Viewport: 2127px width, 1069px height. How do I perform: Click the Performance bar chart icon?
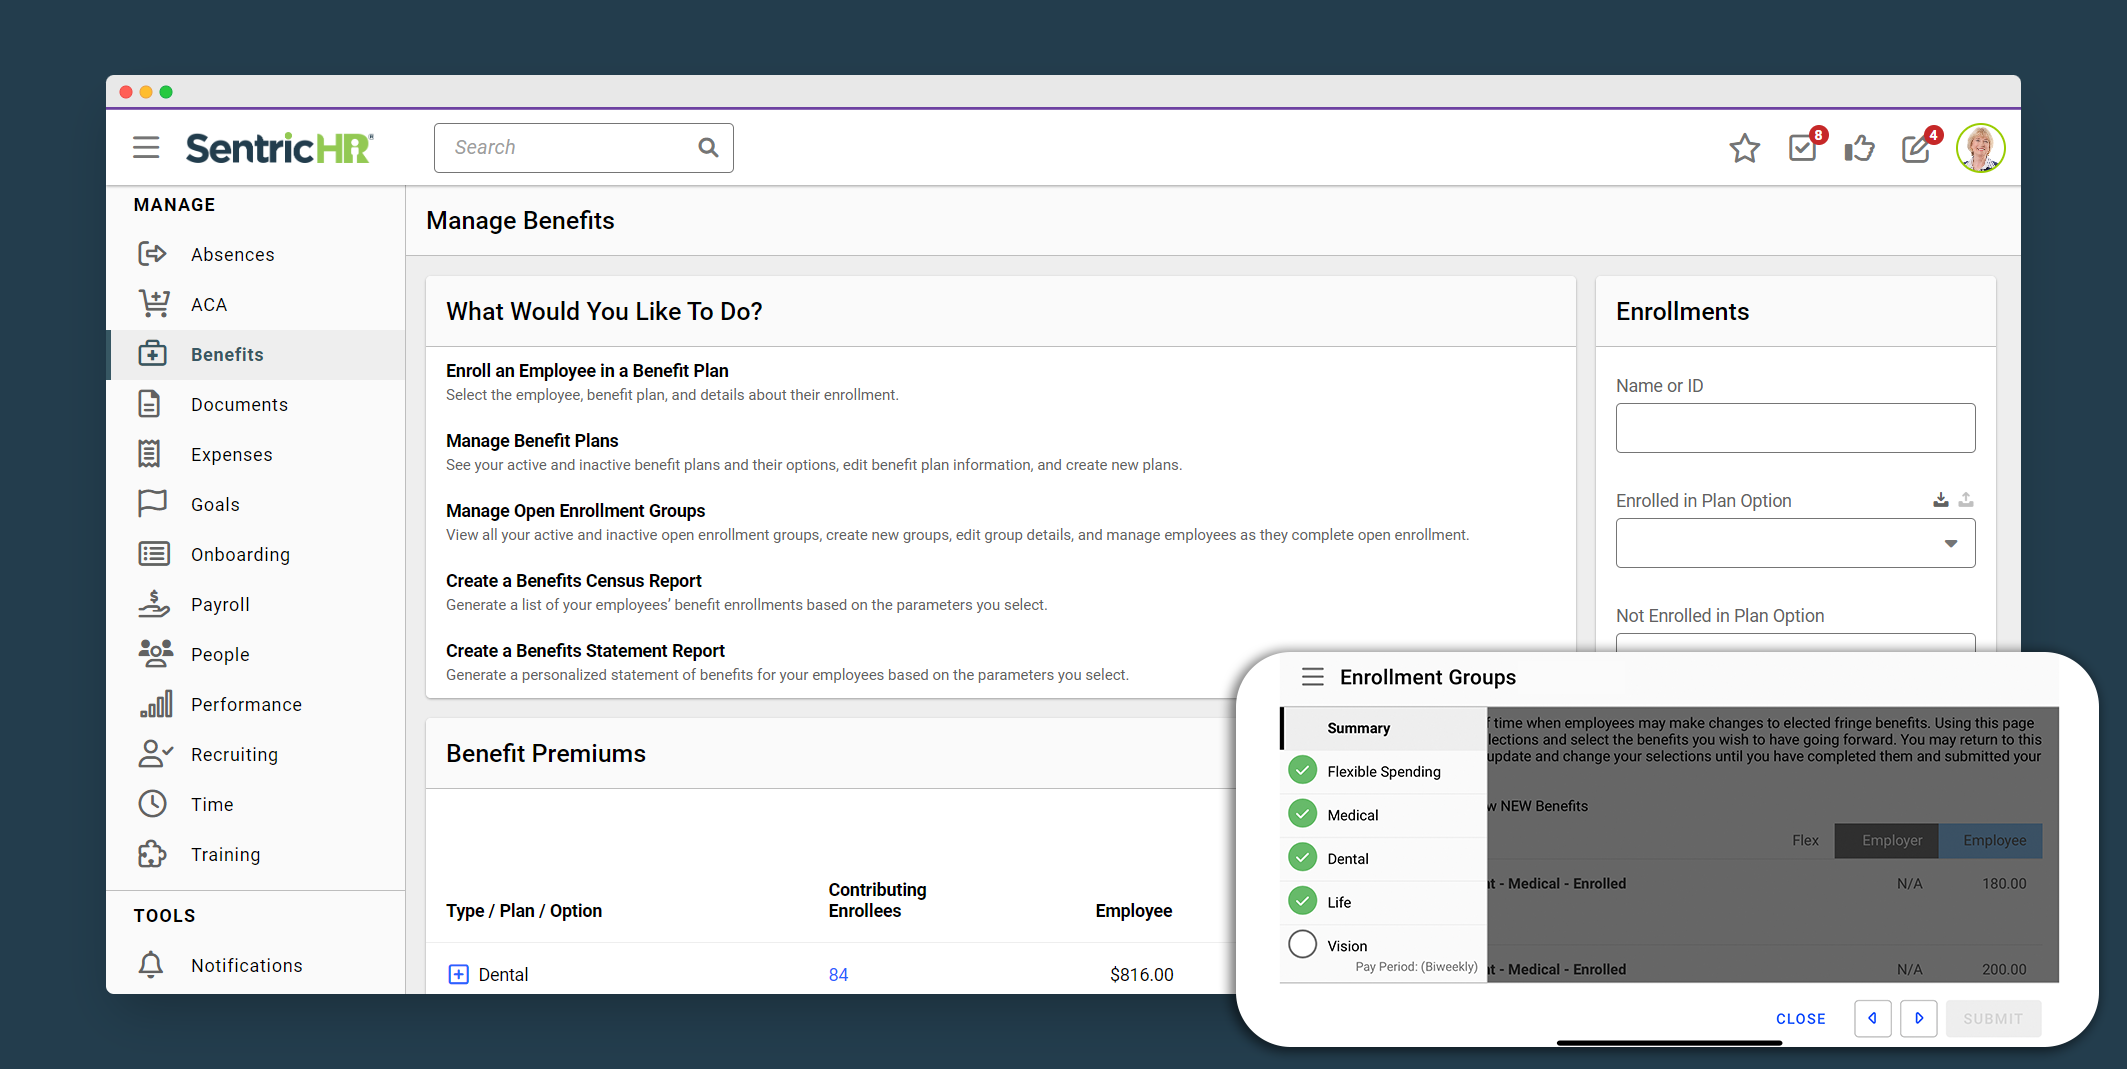coord(156,704)
